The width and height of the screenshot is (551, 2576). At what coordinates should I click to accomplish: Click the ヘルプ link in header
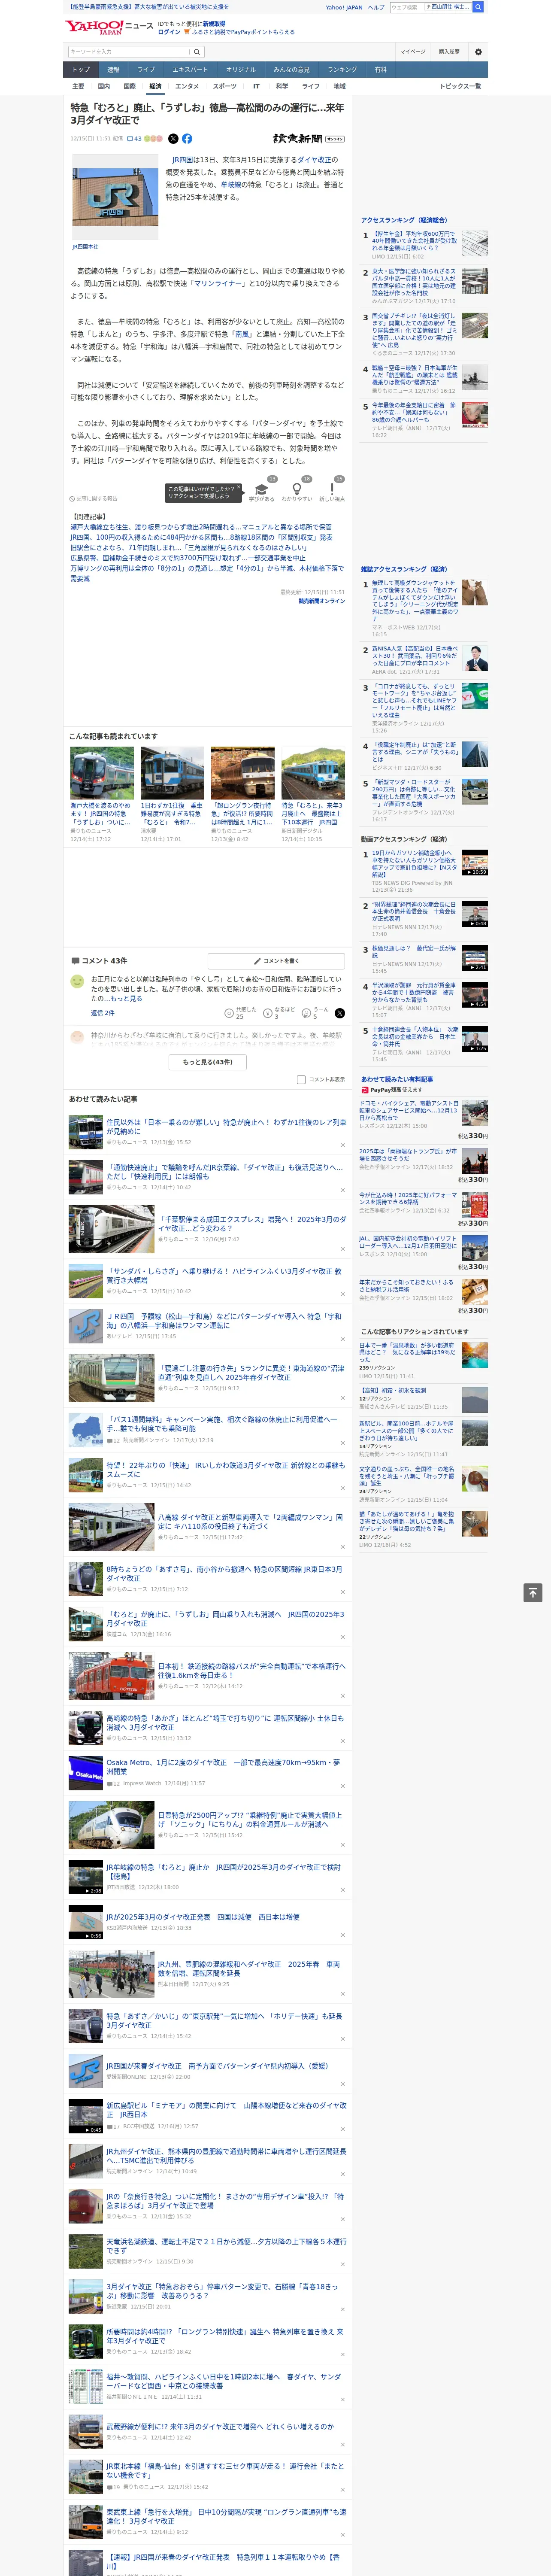375,7
